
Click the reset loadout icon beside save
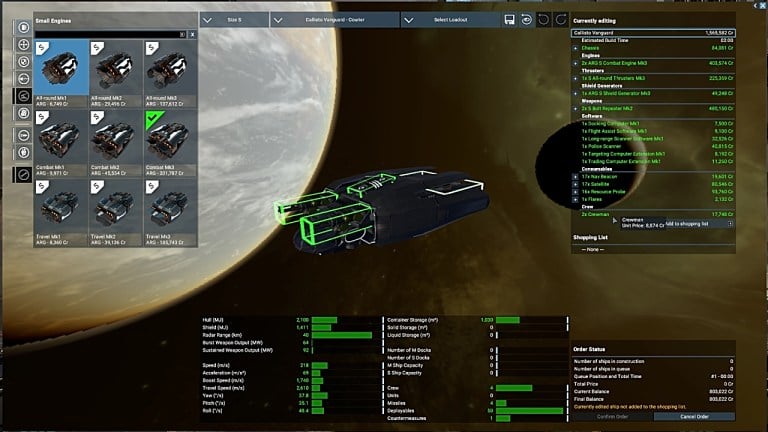[x=527, y=19]
